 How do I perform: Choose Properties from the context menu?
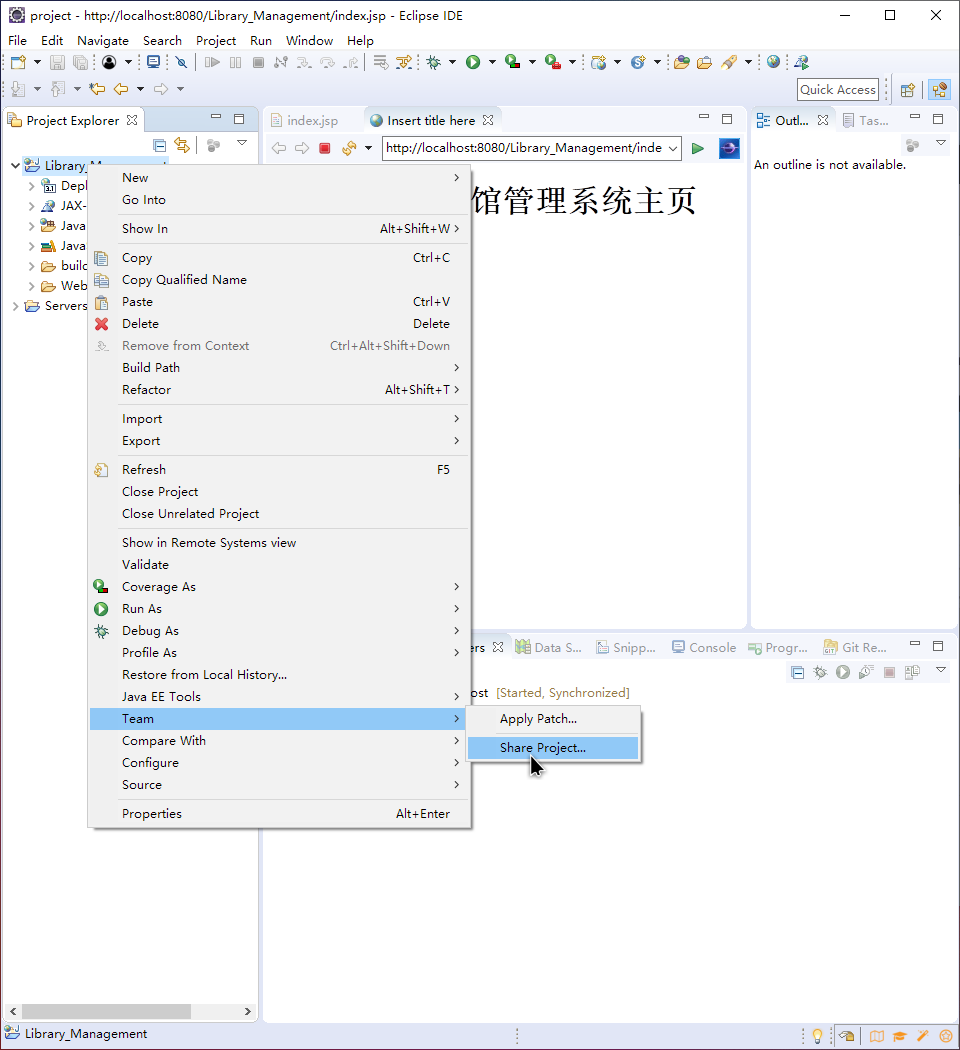point(279,814)
